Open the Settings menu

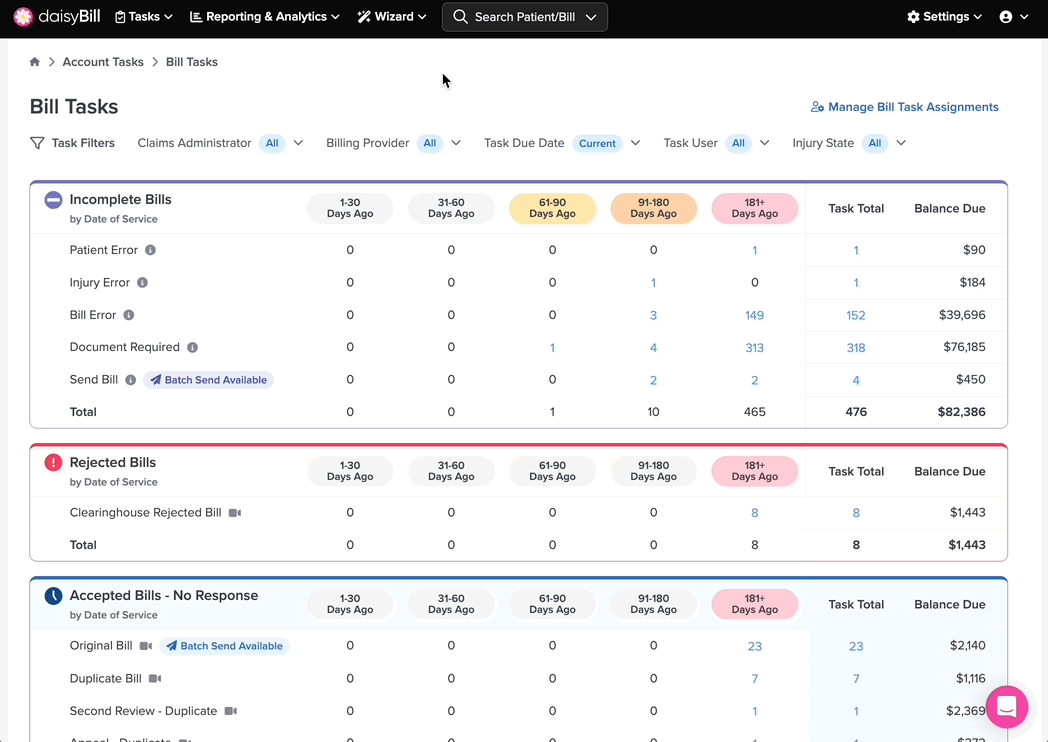[x=944, y=17]
